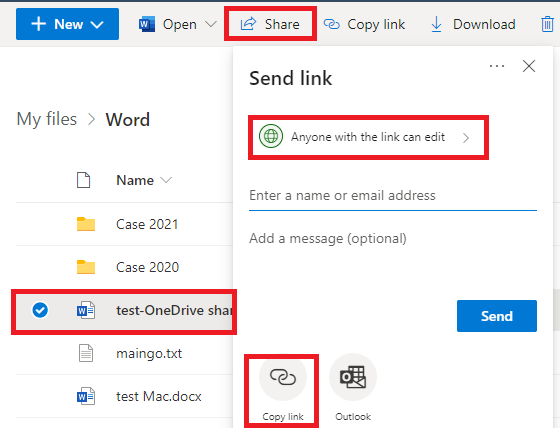Click the download arrow icon
The width and height of the screenshot is (560, 428).
tap(436, 24)
